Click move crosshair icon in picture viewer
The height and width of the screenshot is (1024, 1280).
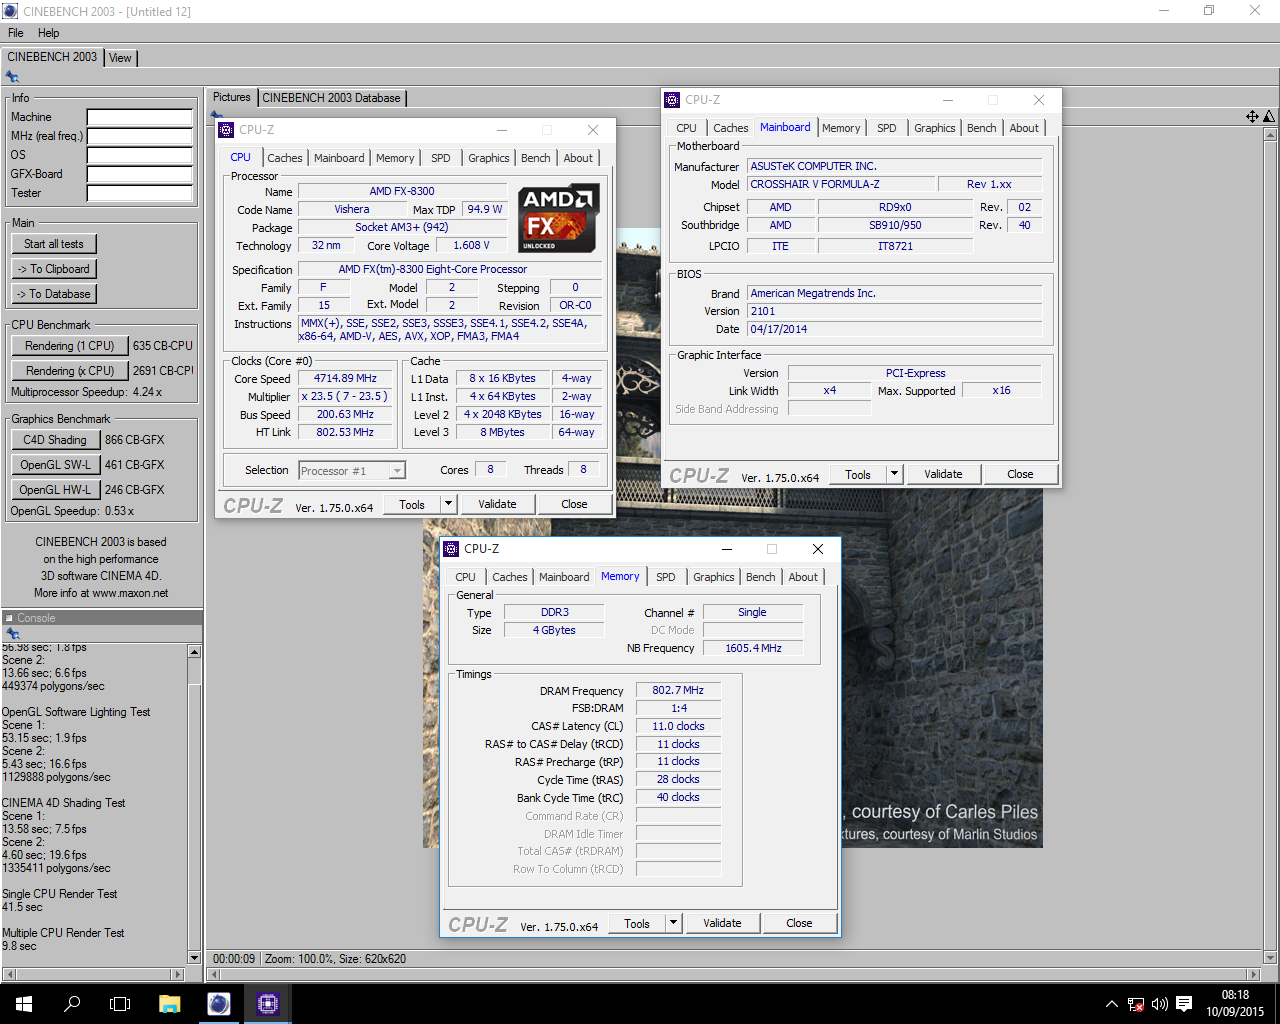coord(1252,117)
